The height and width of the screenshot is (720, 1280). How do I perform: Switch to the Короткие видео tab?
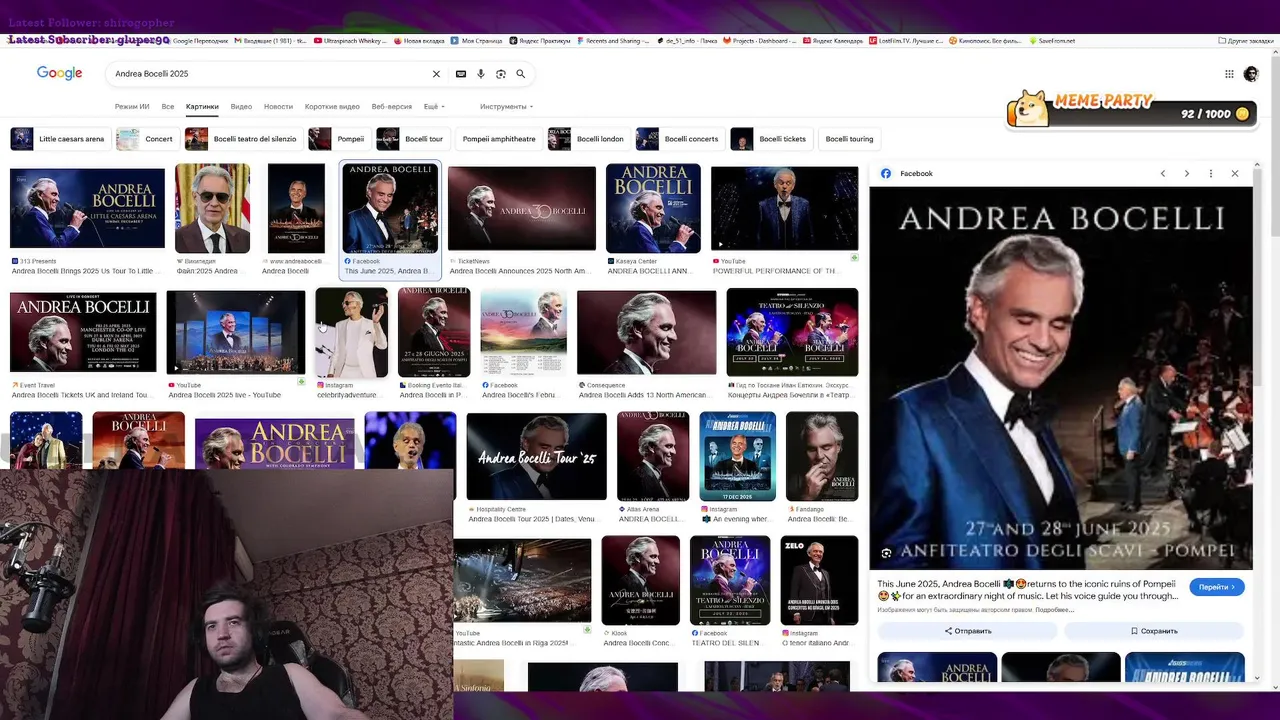point(332,107)
